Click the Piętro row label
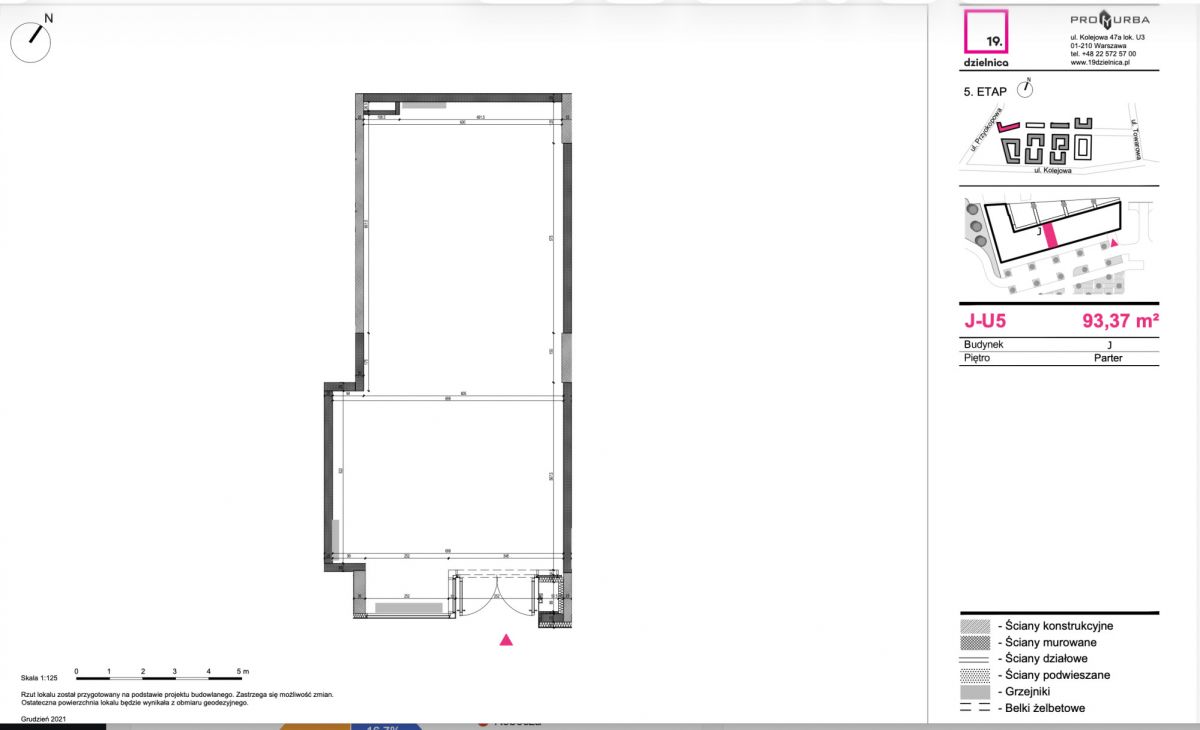1200x730 pixels. [x=977, y=358]
